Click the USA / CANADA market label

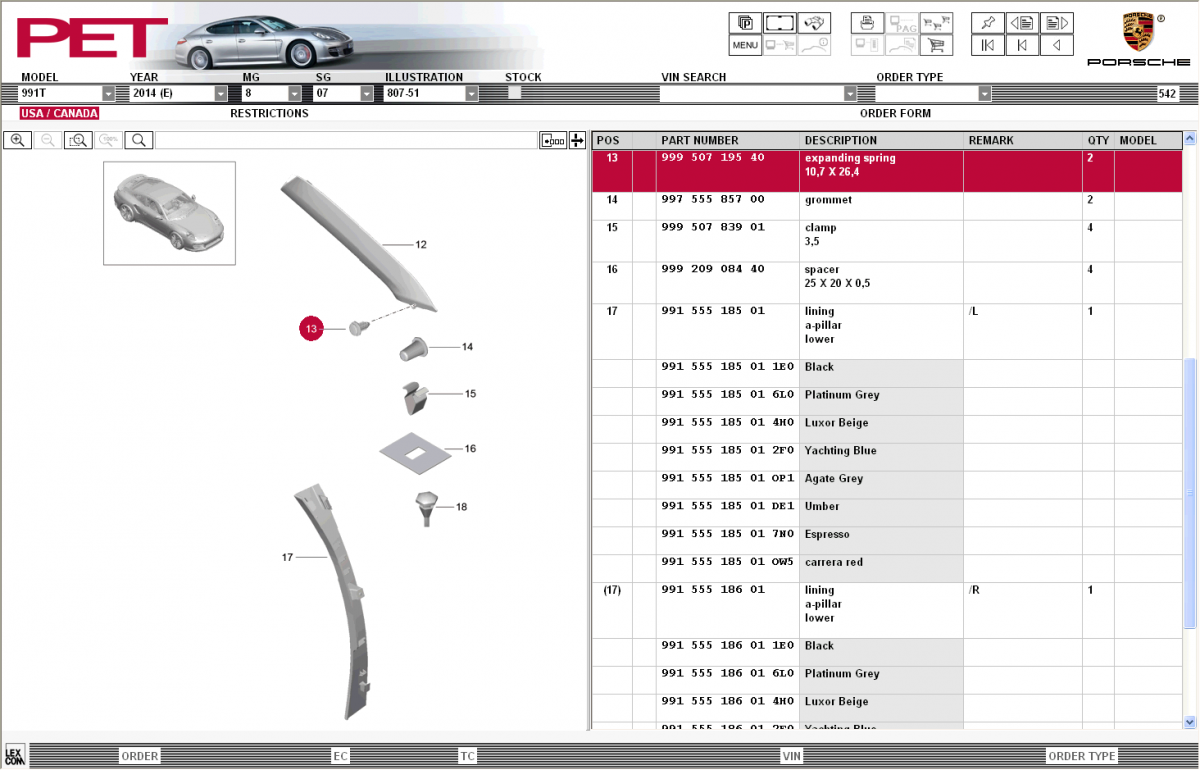click(59, 114)
